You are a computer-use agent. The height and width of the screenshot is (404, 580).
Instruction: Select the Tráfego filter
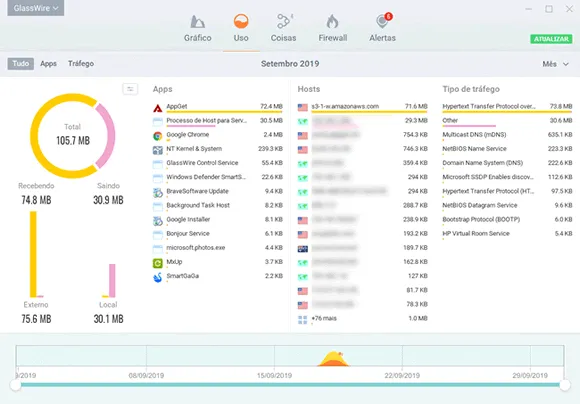81,64
